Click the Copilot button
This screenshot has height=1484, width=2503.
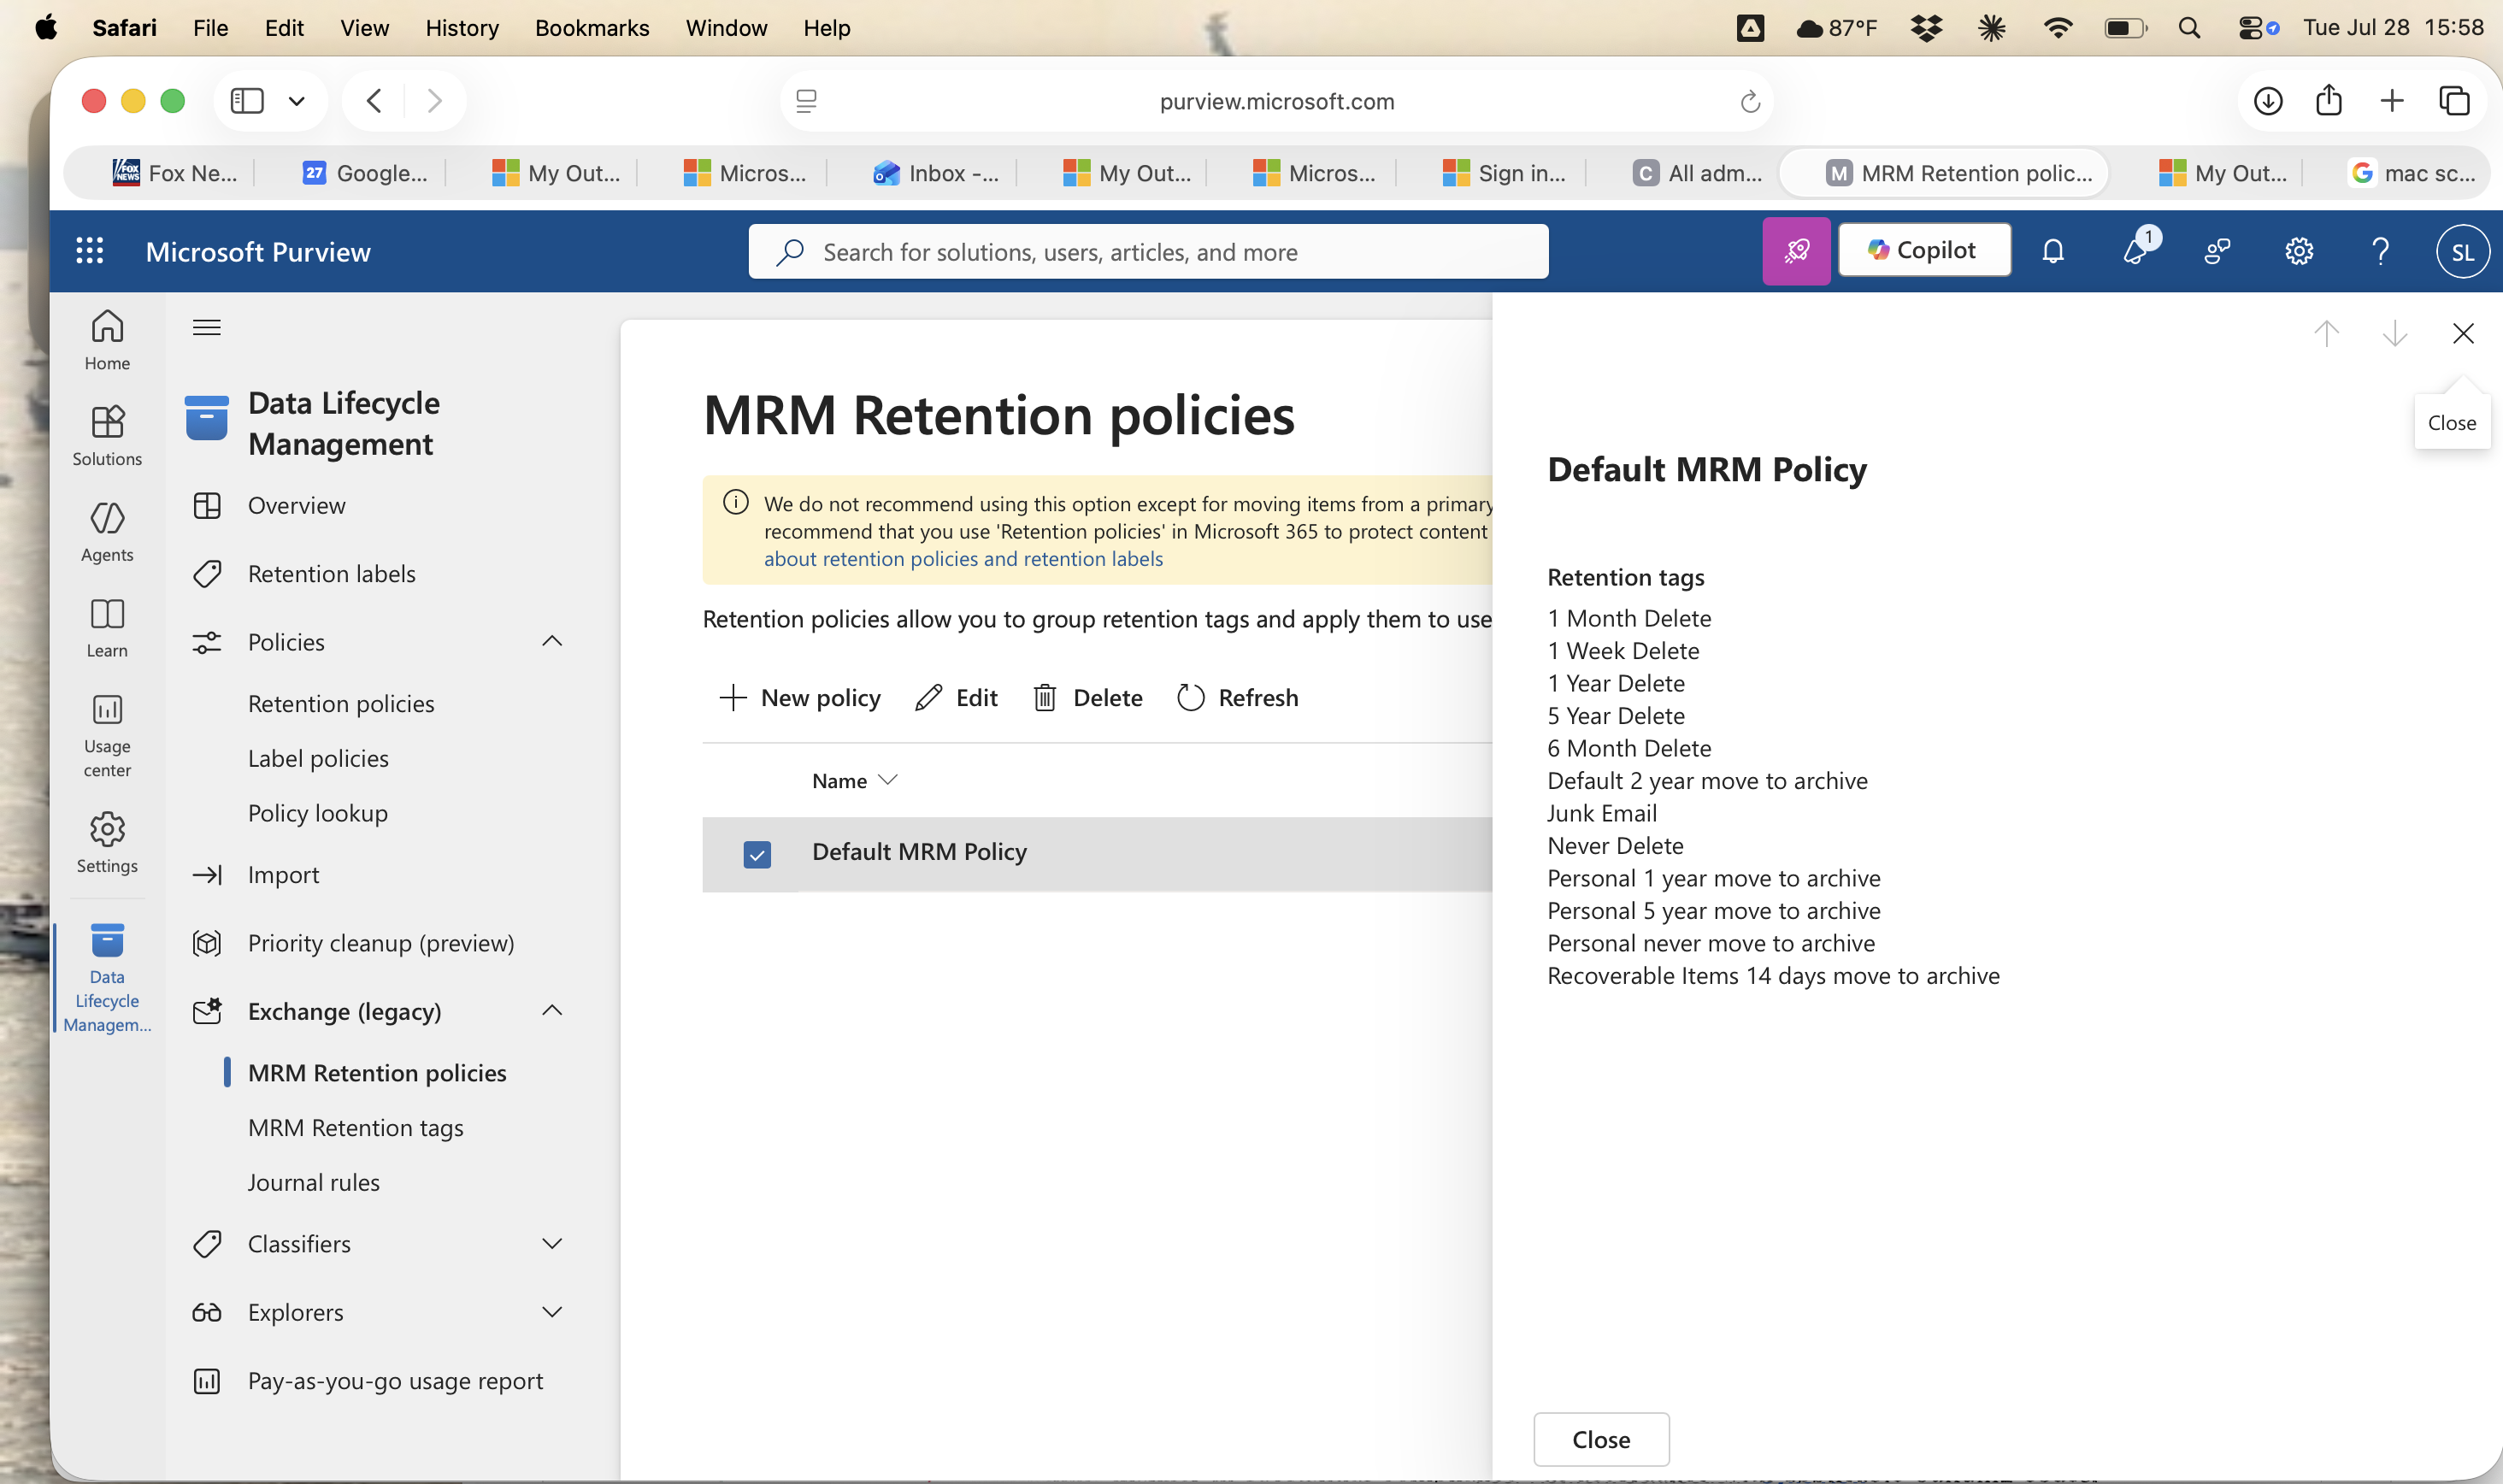[1924, 250]
